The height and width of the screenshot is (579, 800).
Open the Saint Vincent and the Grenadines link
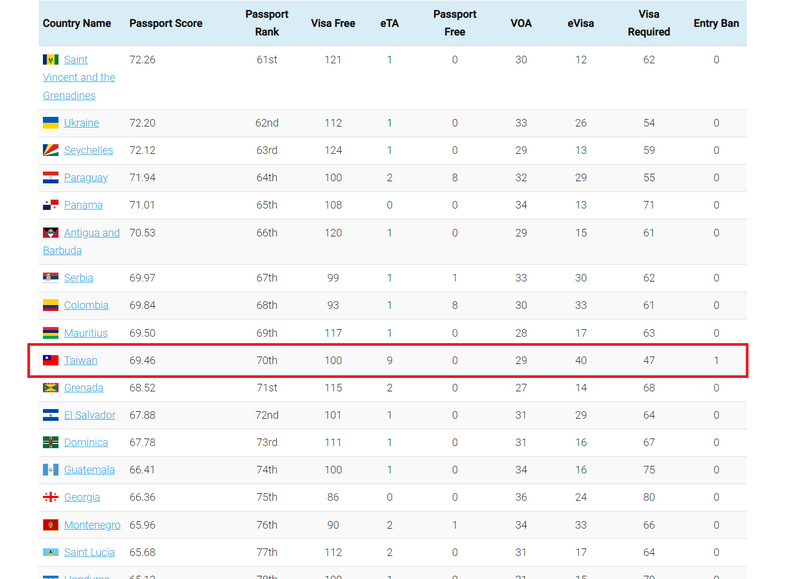(x=78, y=78)
